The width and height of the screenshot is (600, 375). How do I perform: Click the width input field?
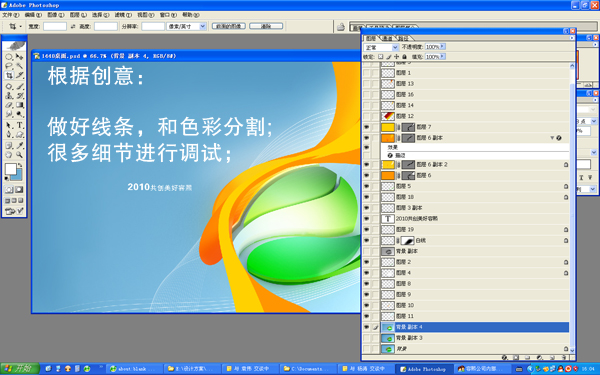[x=55, y=26]
